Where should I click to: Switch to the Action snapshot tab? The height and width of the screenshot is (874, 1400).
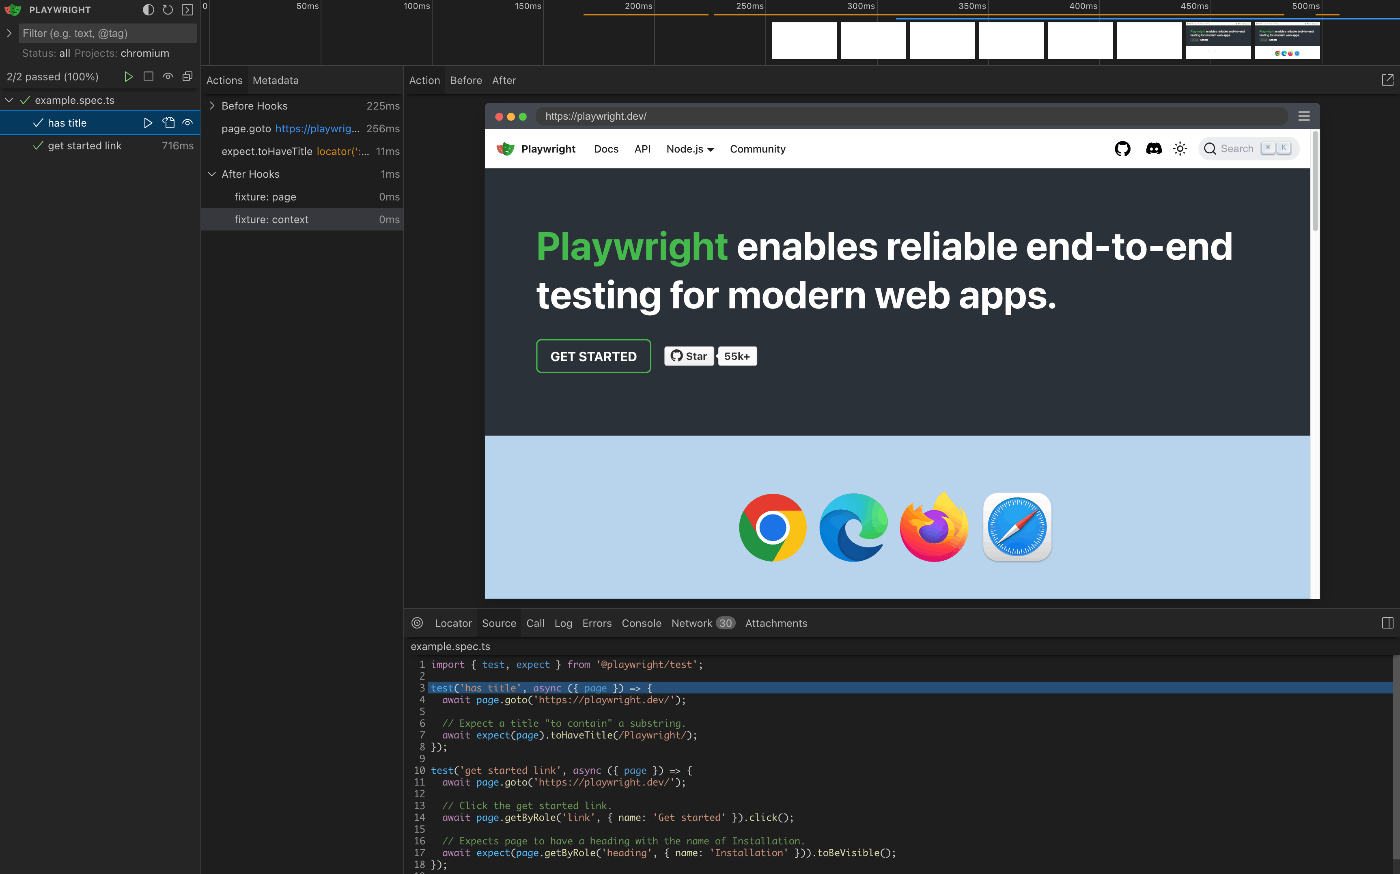coord(424,80)
